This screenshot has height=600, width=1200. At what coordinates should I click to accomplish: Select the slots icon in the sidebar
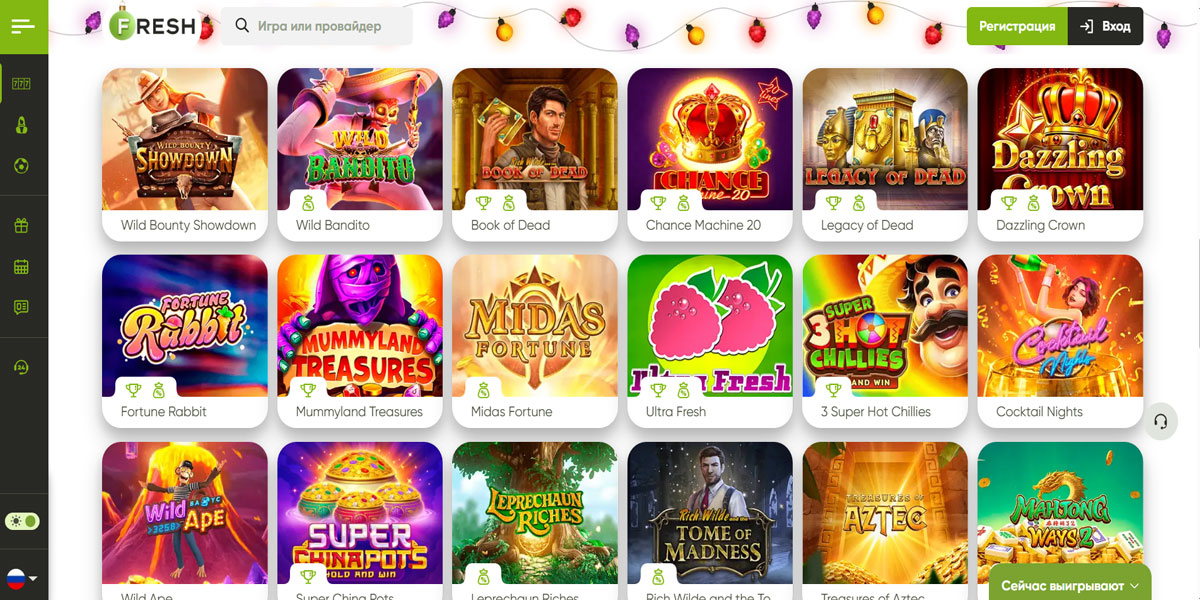(x=22, y=84)
